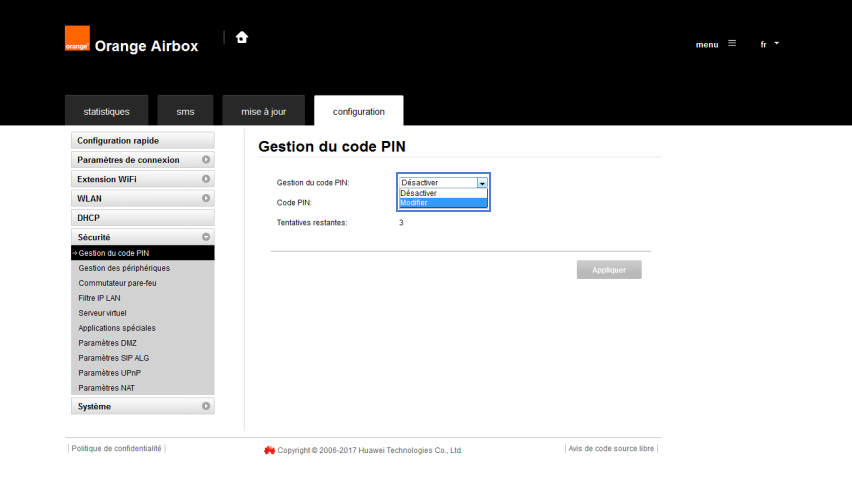Image resolution: width=852 pixels, height=479 pixels.
Task: Open the fr language dropdown
Action: click(769, 44)
